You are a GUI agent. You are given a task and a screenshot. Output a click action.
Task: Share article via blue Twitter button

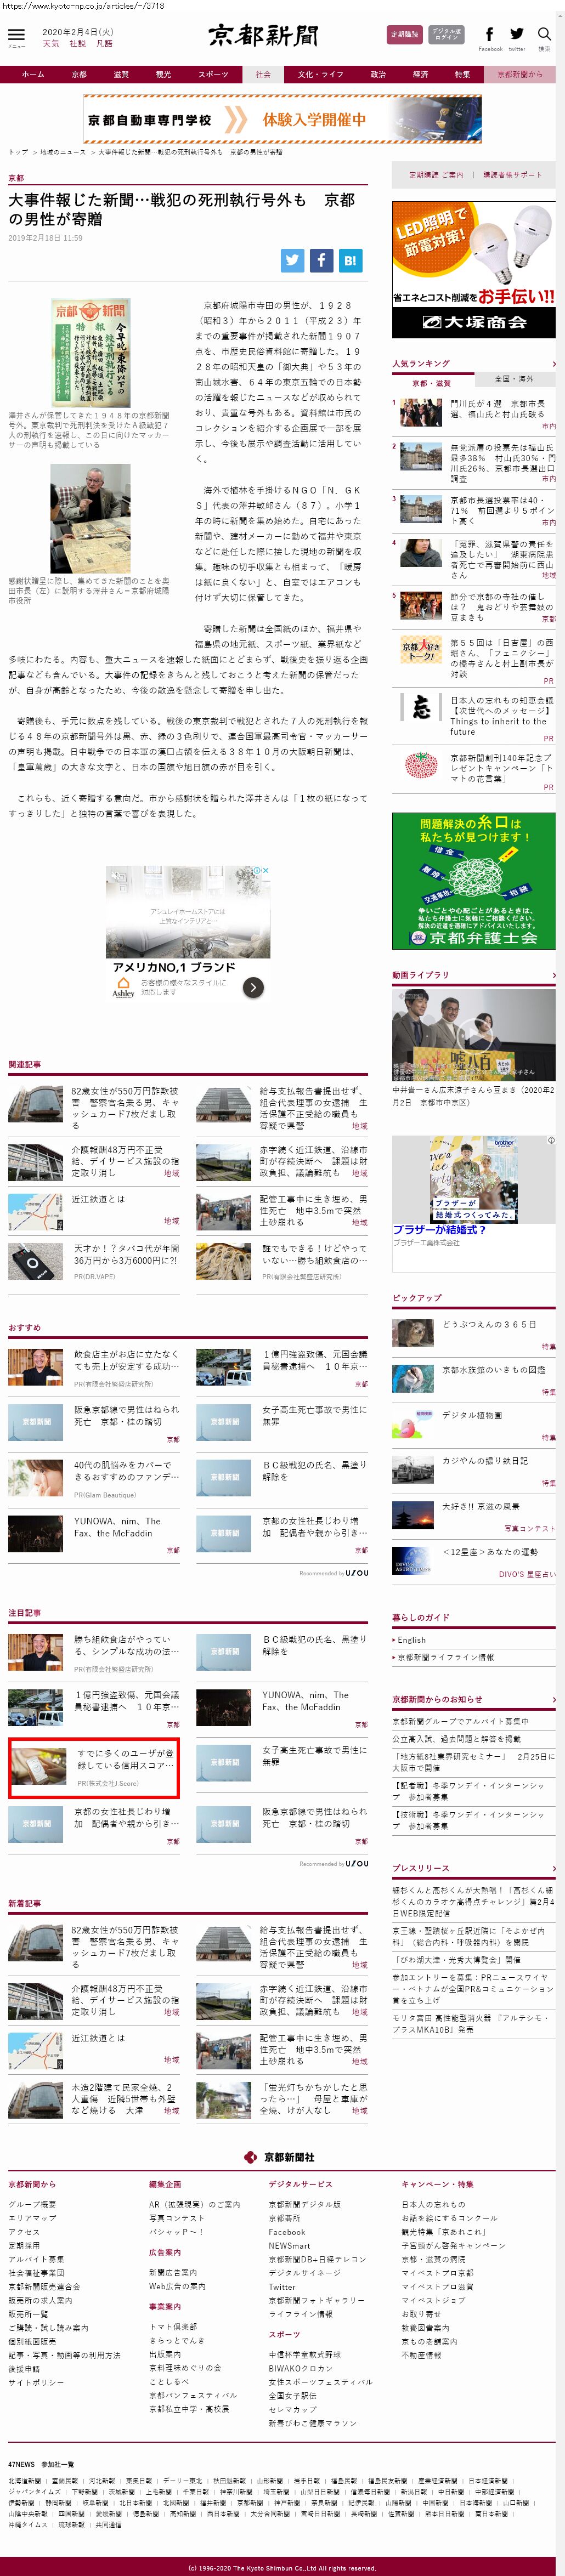(292, 260)
